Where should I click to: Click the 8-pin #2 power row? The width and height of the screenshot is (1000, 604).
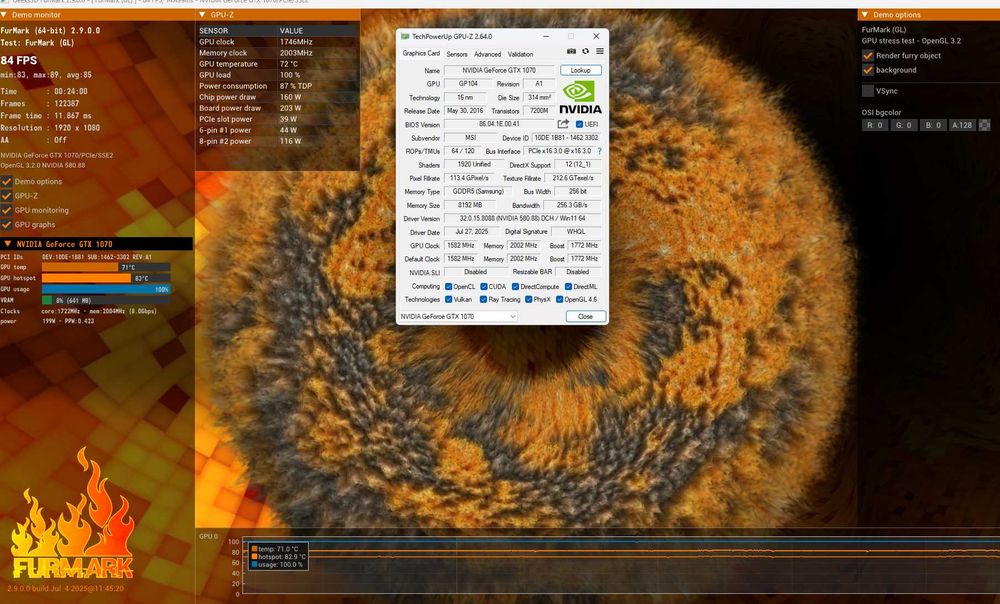[x=277, y=141]
